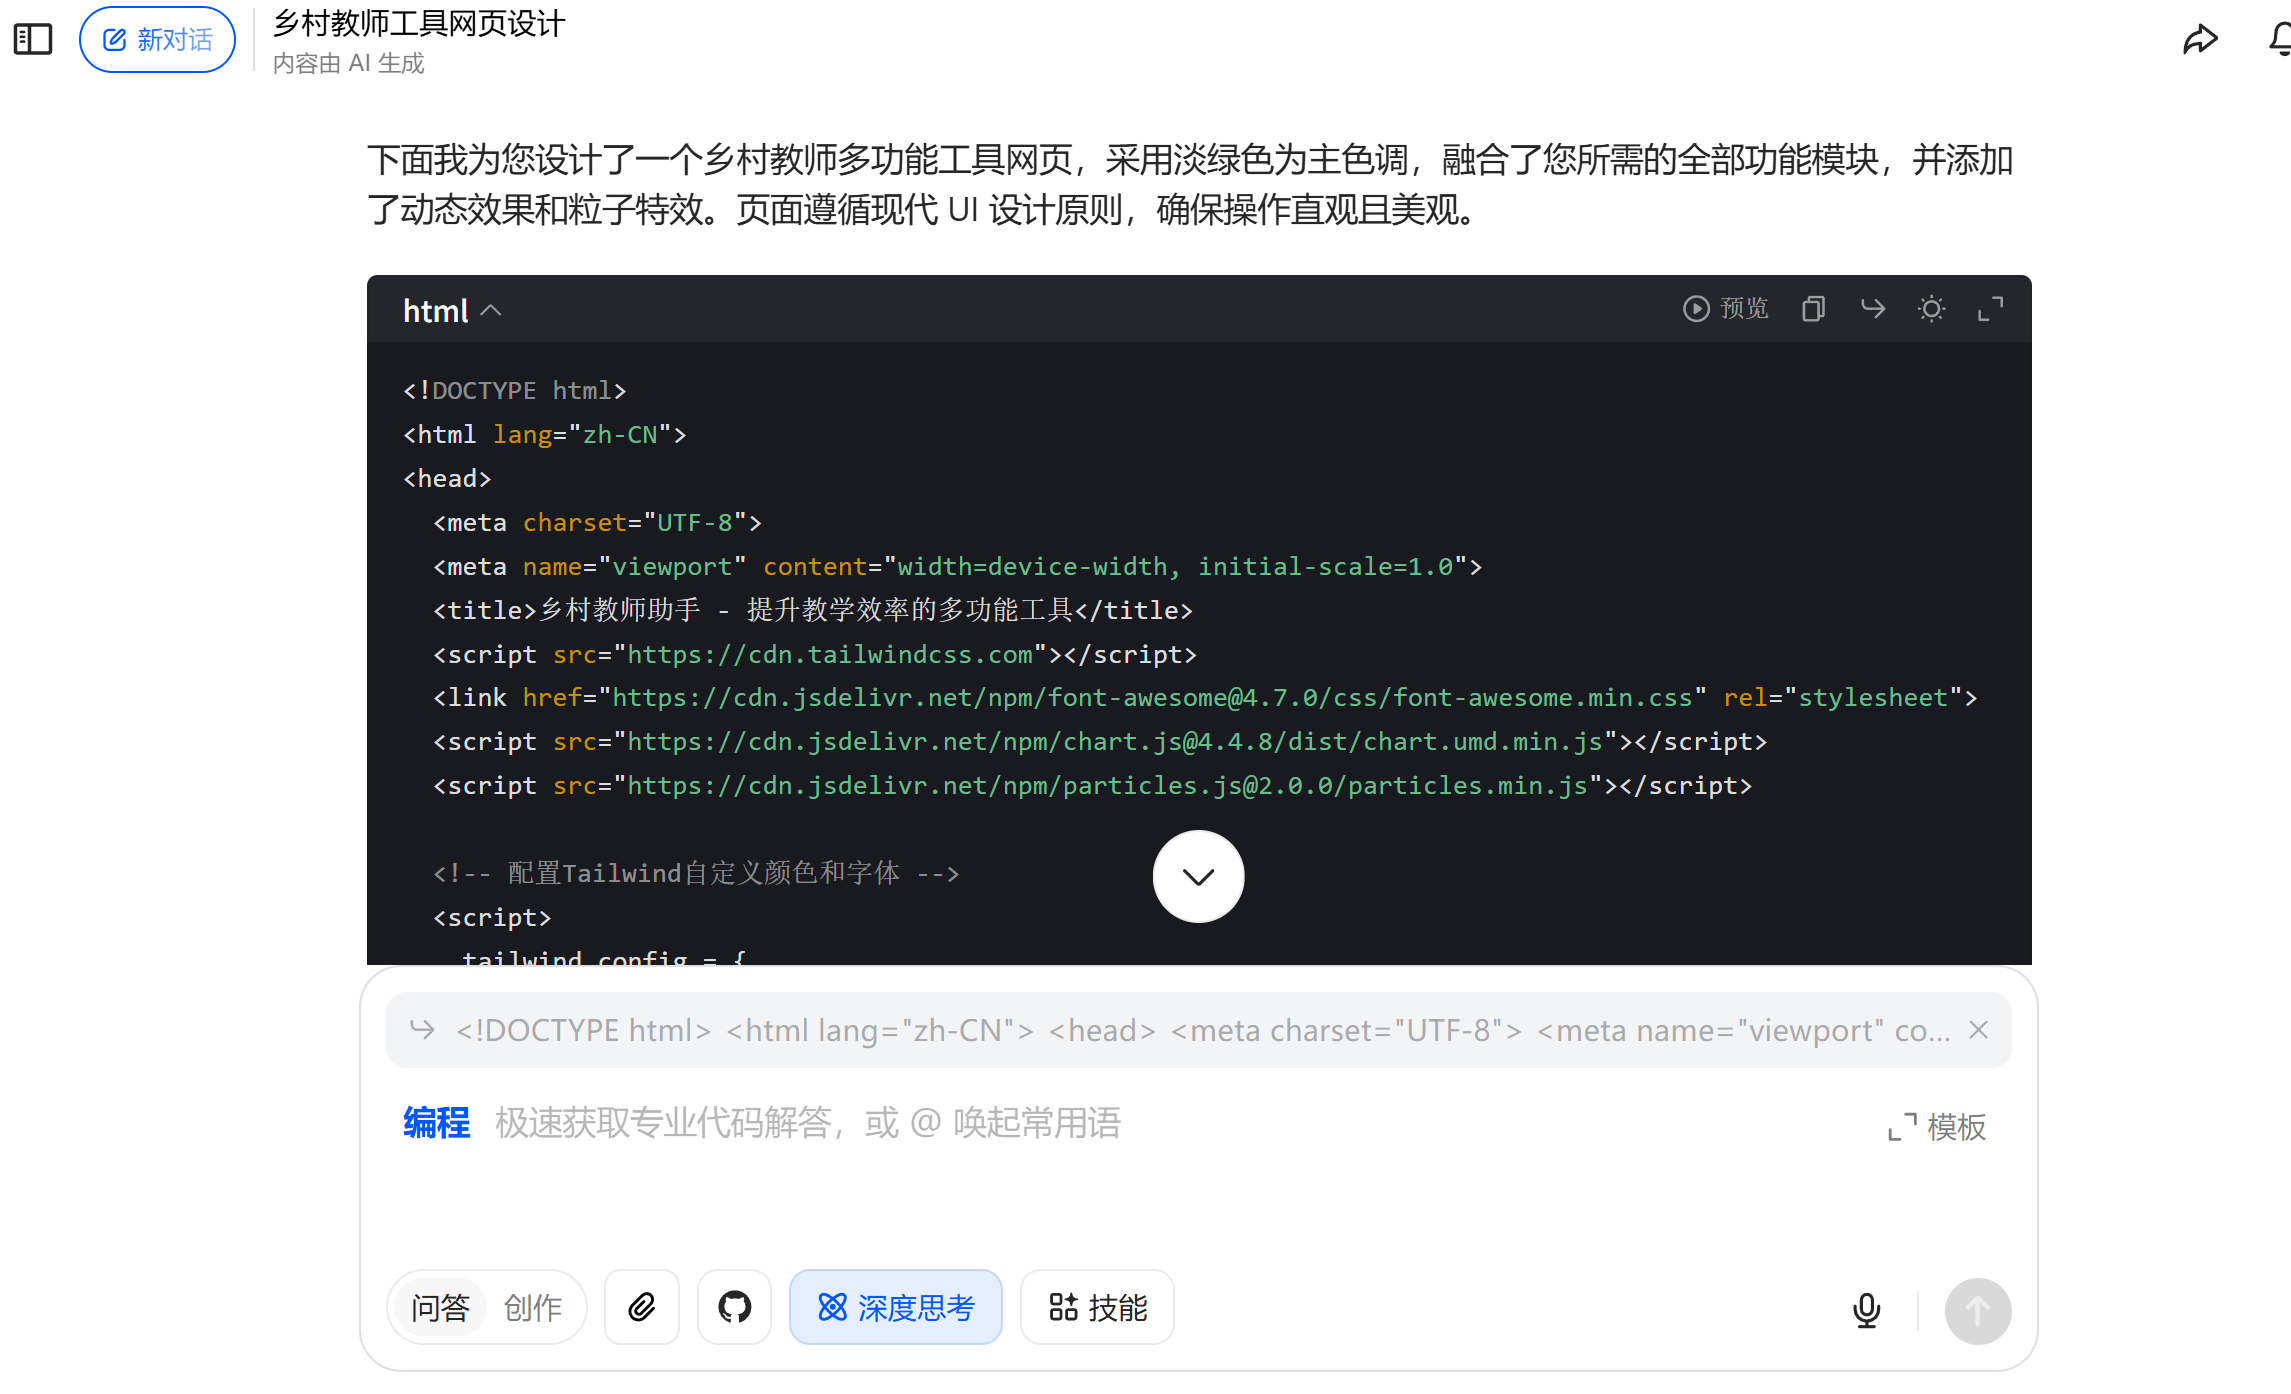This screenshot has height=1394, width=2291.
Task: Toggle code block light theme sun icon
Action: (1931, 309)
